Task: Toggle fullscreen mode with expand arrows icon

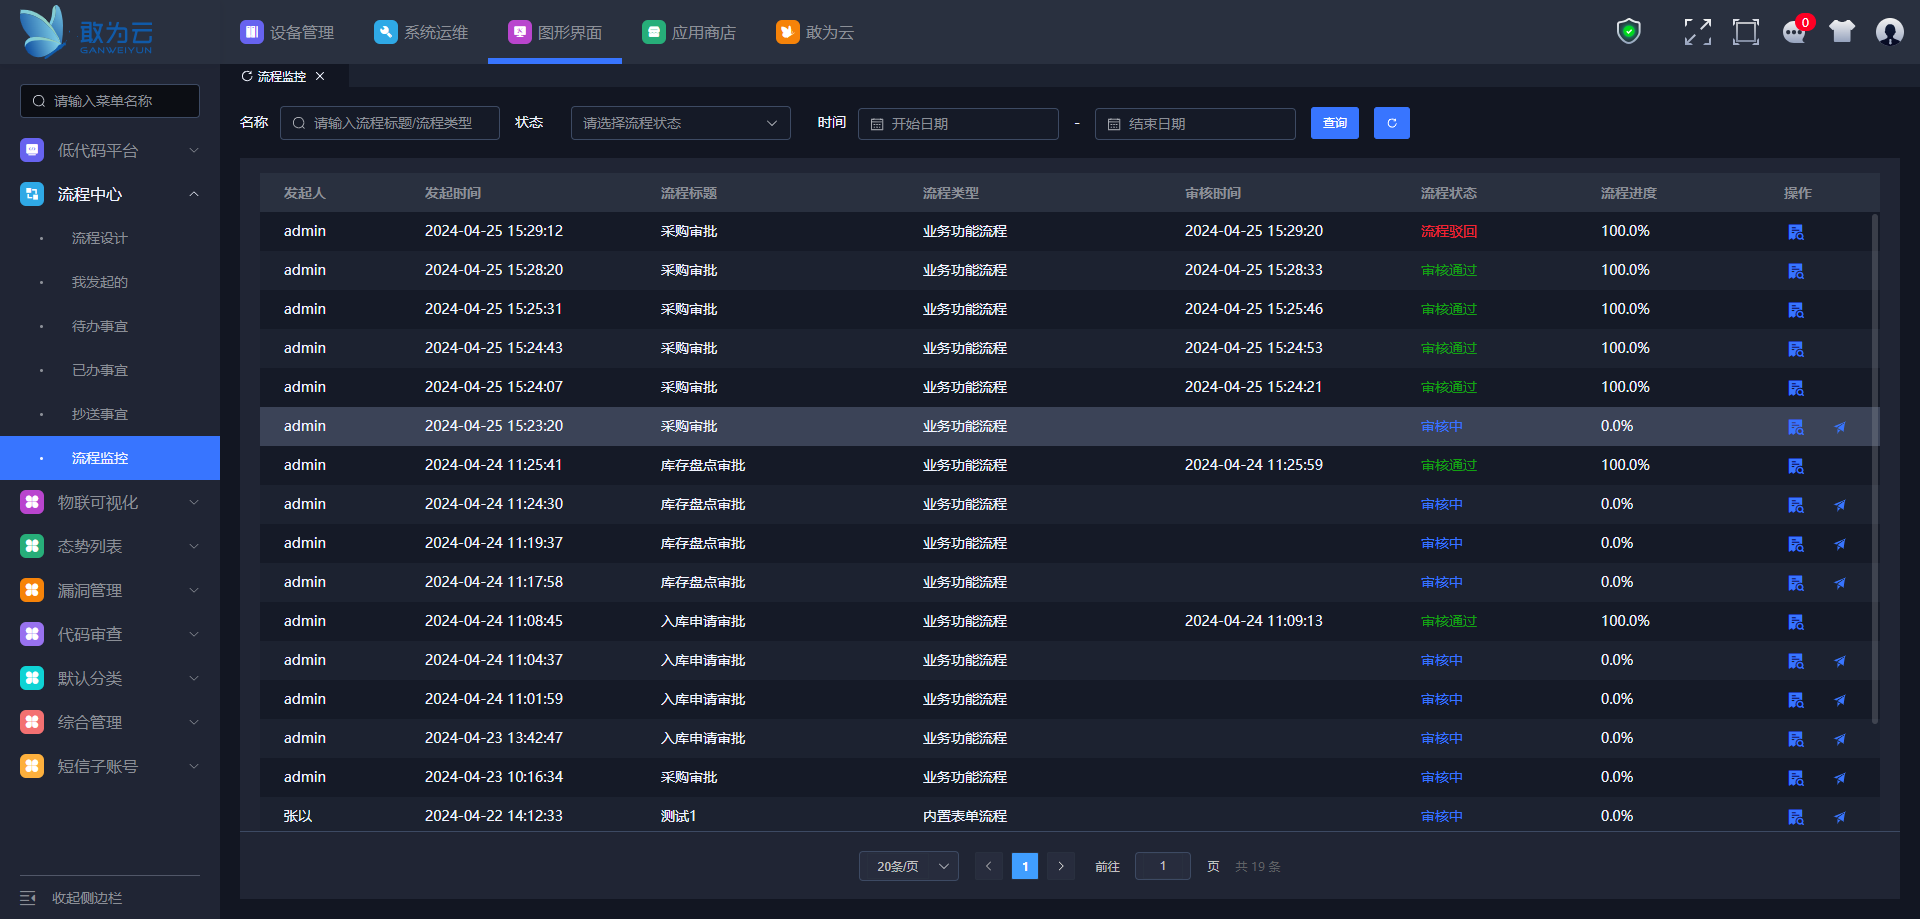Action: 1697,32
